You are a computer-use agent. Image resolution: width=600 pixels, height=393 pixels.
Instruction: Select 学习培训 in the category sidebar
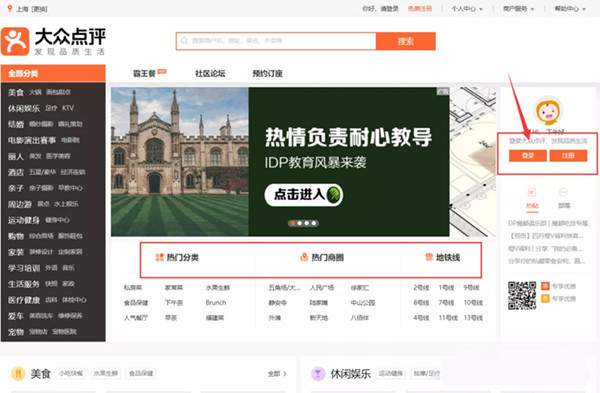tap(24, 268)
